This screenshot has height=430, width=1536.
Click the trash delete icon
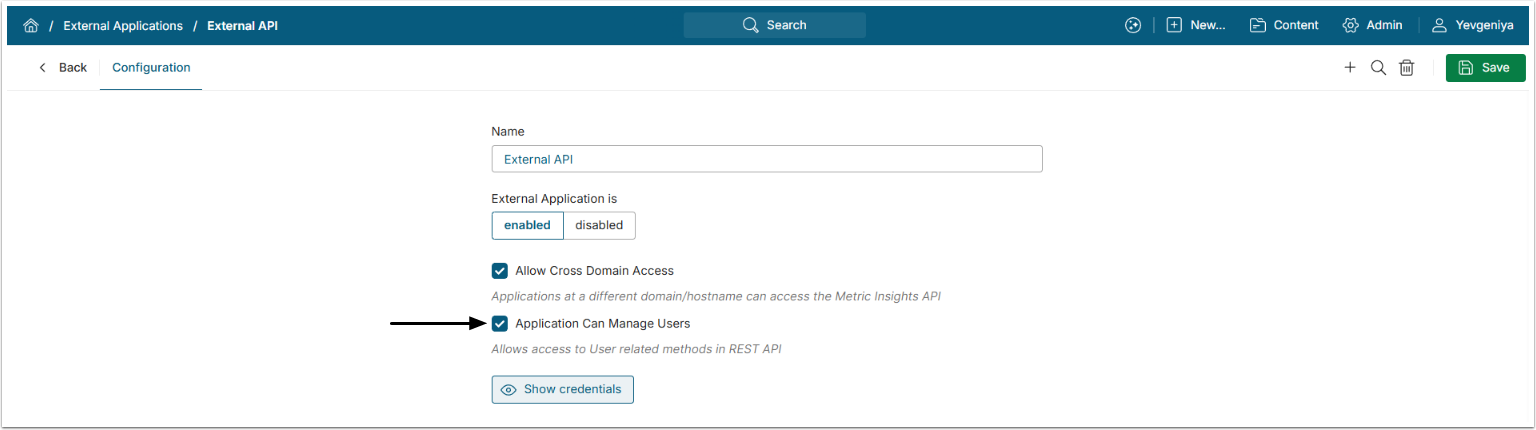point(1406,68)
